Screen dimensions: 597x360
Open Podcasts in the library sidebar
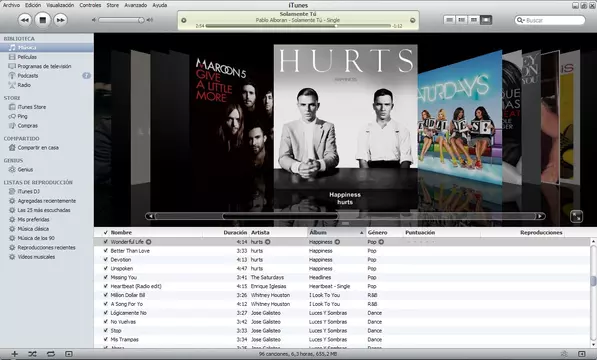[x=28, y=76]
